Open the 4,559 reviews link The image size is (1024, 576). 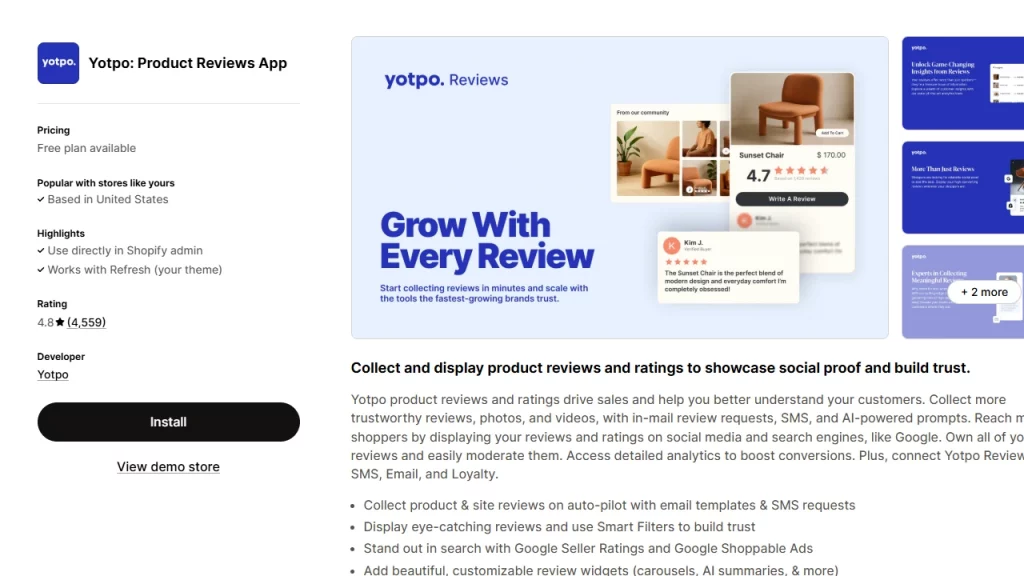click(x=86, y=322)
